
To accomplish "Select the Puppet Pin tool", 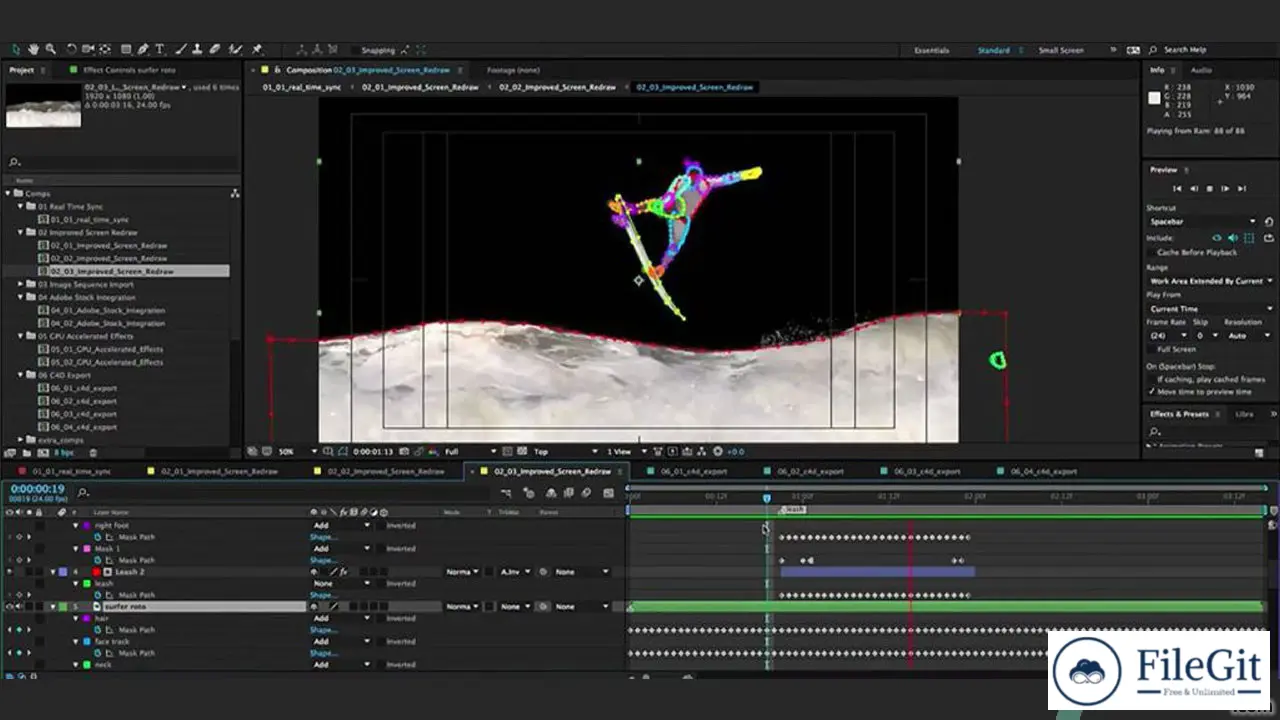I will point(257,49).
